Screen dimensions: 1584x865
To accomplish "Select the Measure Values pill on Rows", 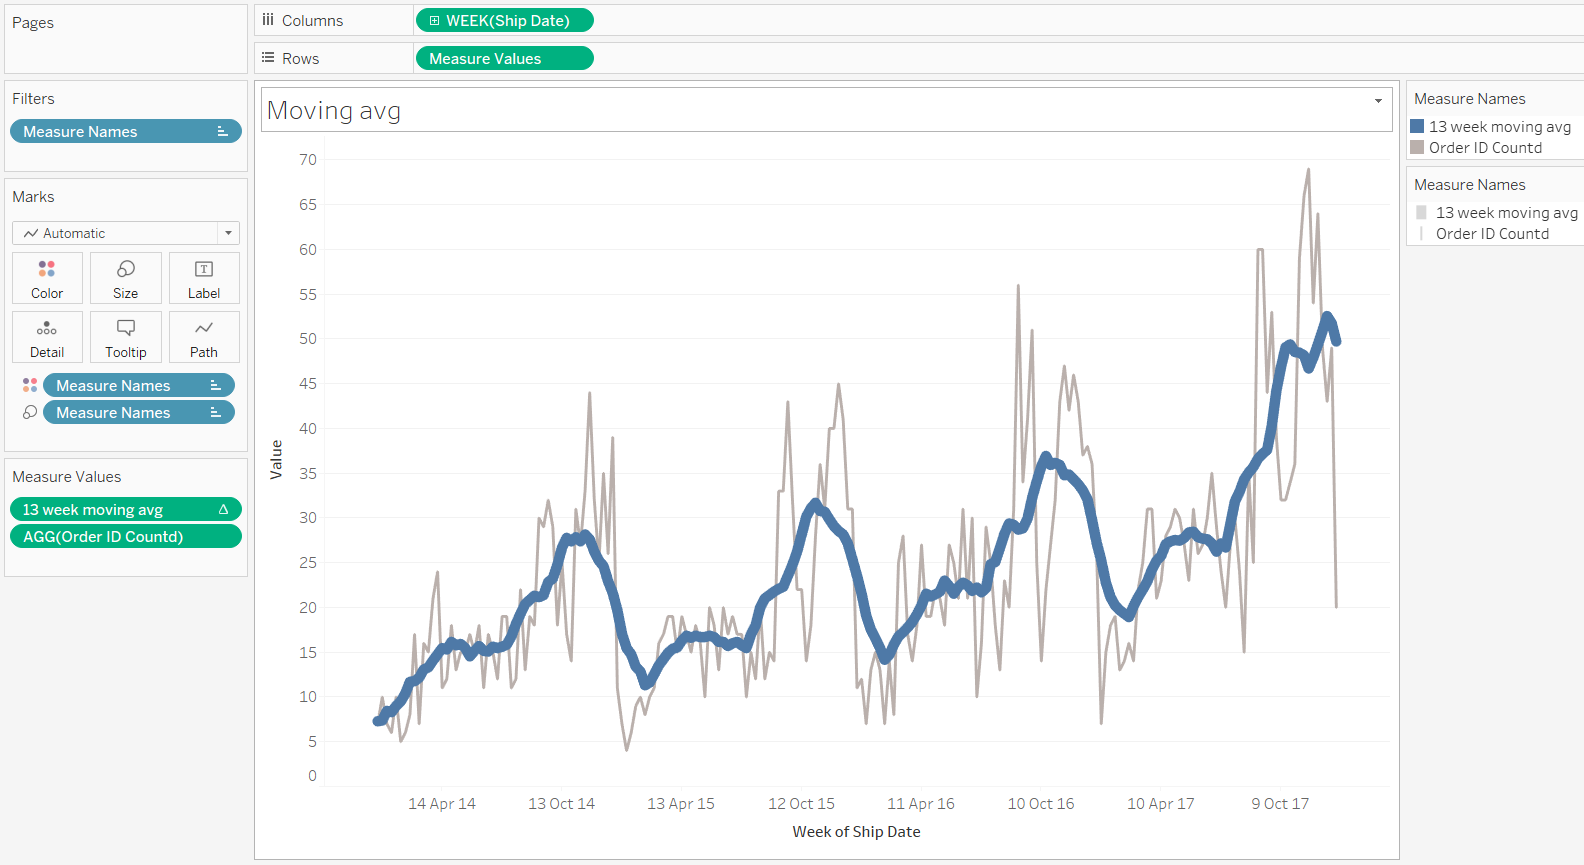I will point(504,59).
